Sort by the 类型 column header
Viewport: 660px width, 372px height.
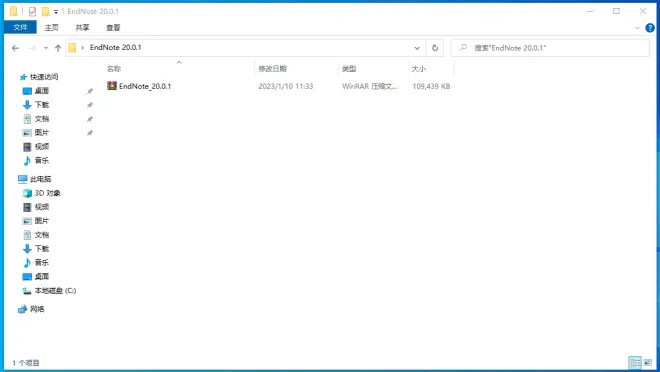pos(349,69)
